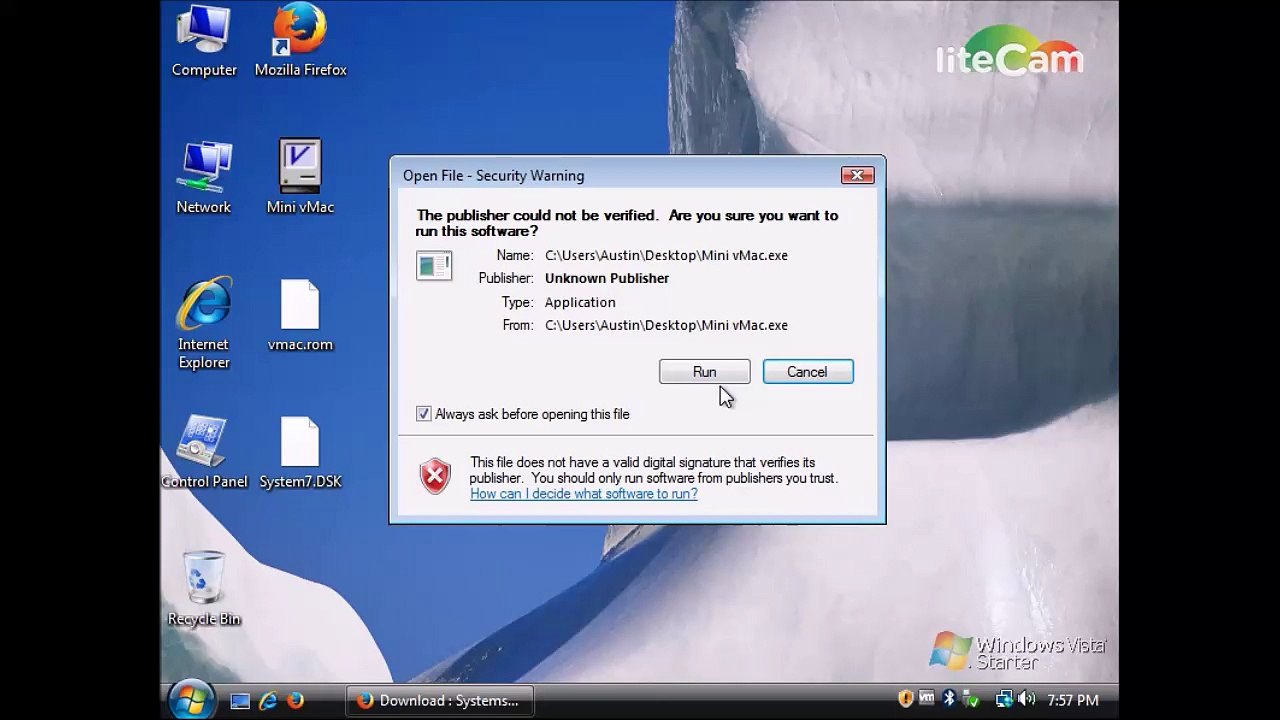Select the Mozilla Firefox desktop shortcut
This screenshot has height=720, width=1280.
coord(300,41)
